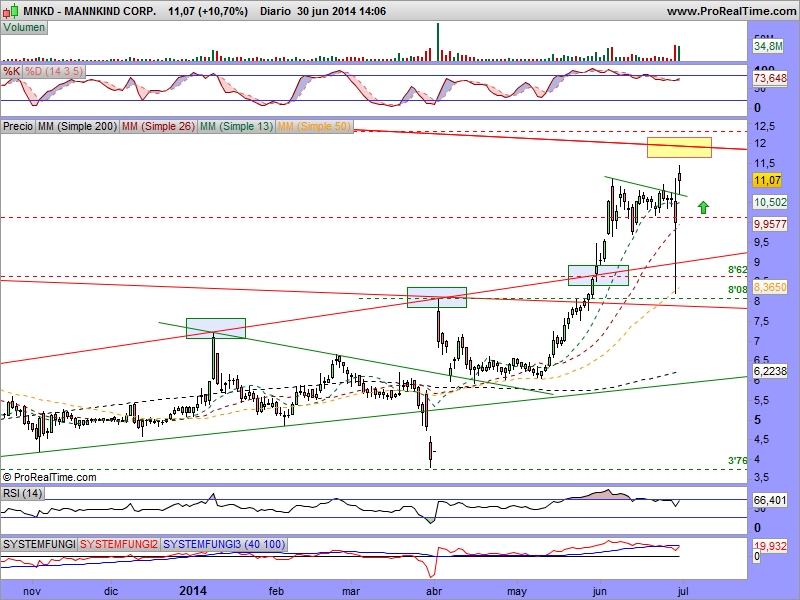Click the blue box near 8 in April
The image size is (800, 600).
[437, 297]
